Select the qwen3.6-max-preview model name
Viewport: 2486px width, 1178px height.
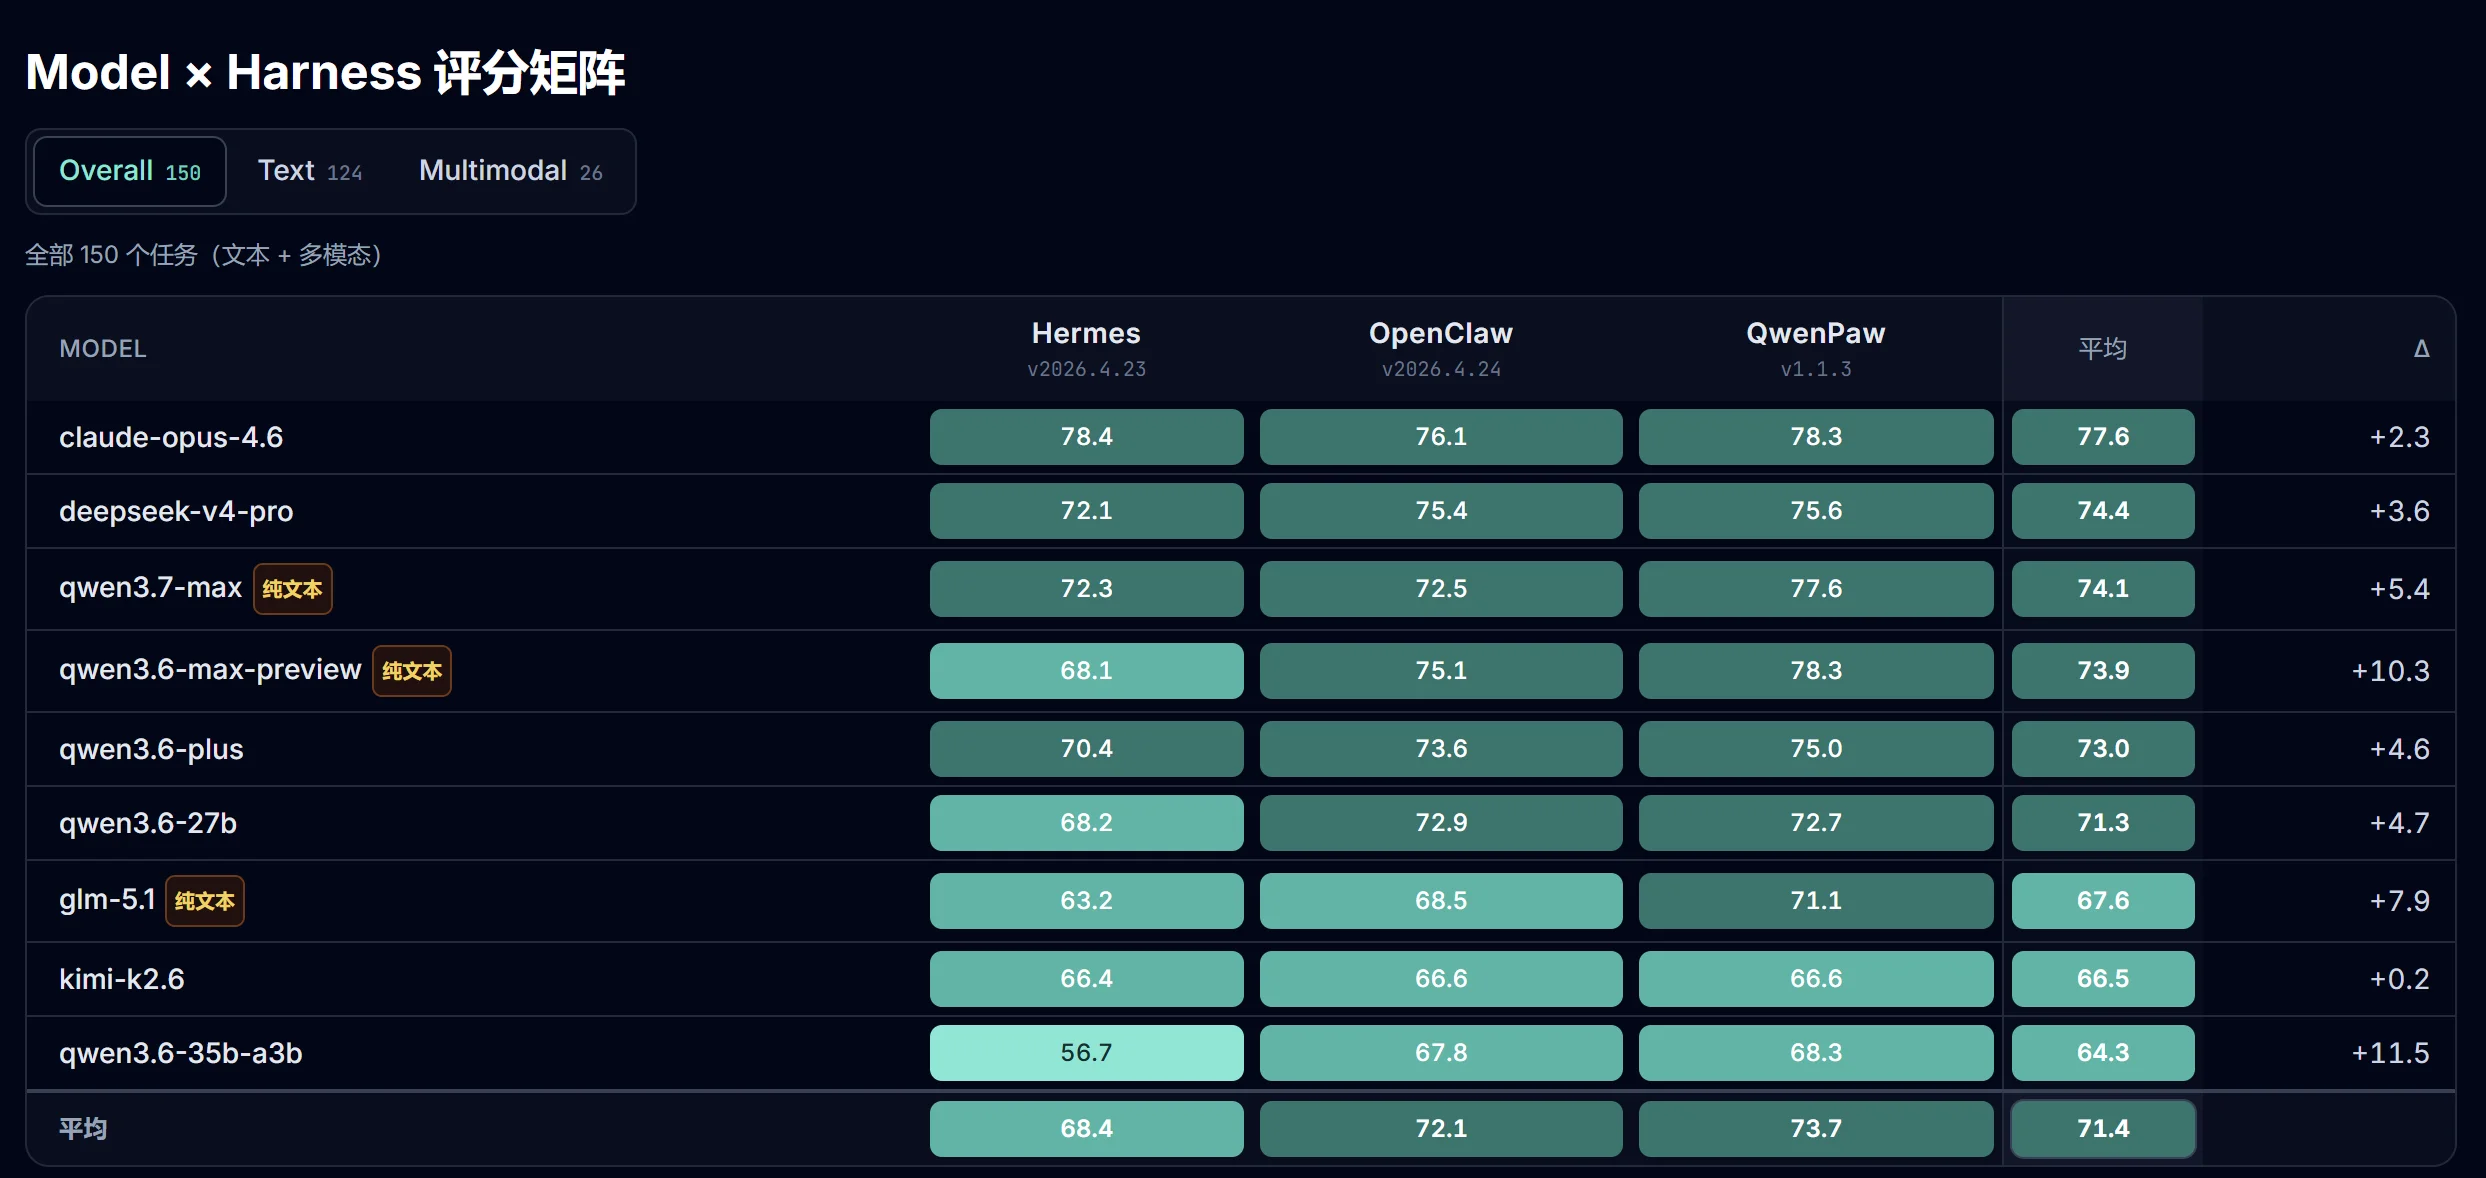pyautogui.click(x=210, y=669)
